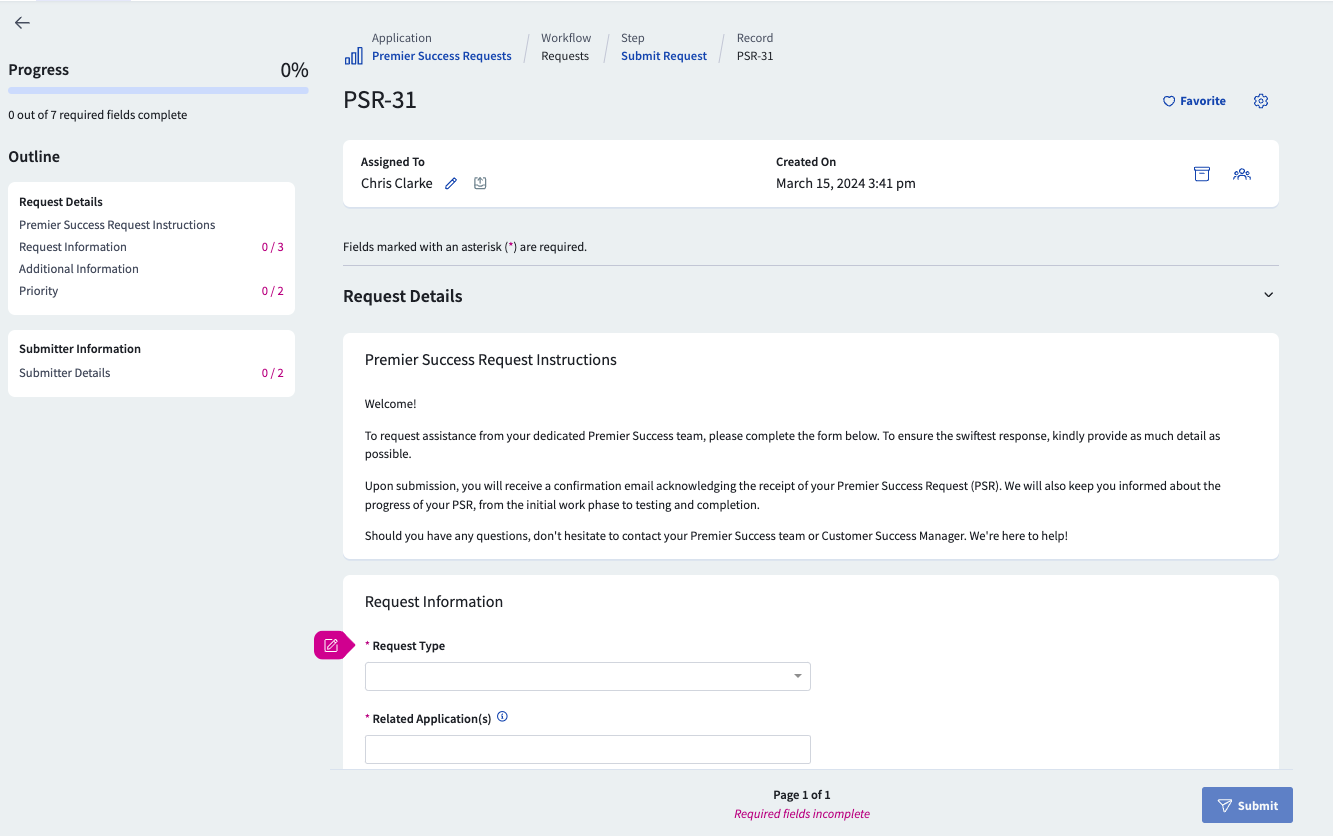Click inside the Related Application(s) field

587,749
